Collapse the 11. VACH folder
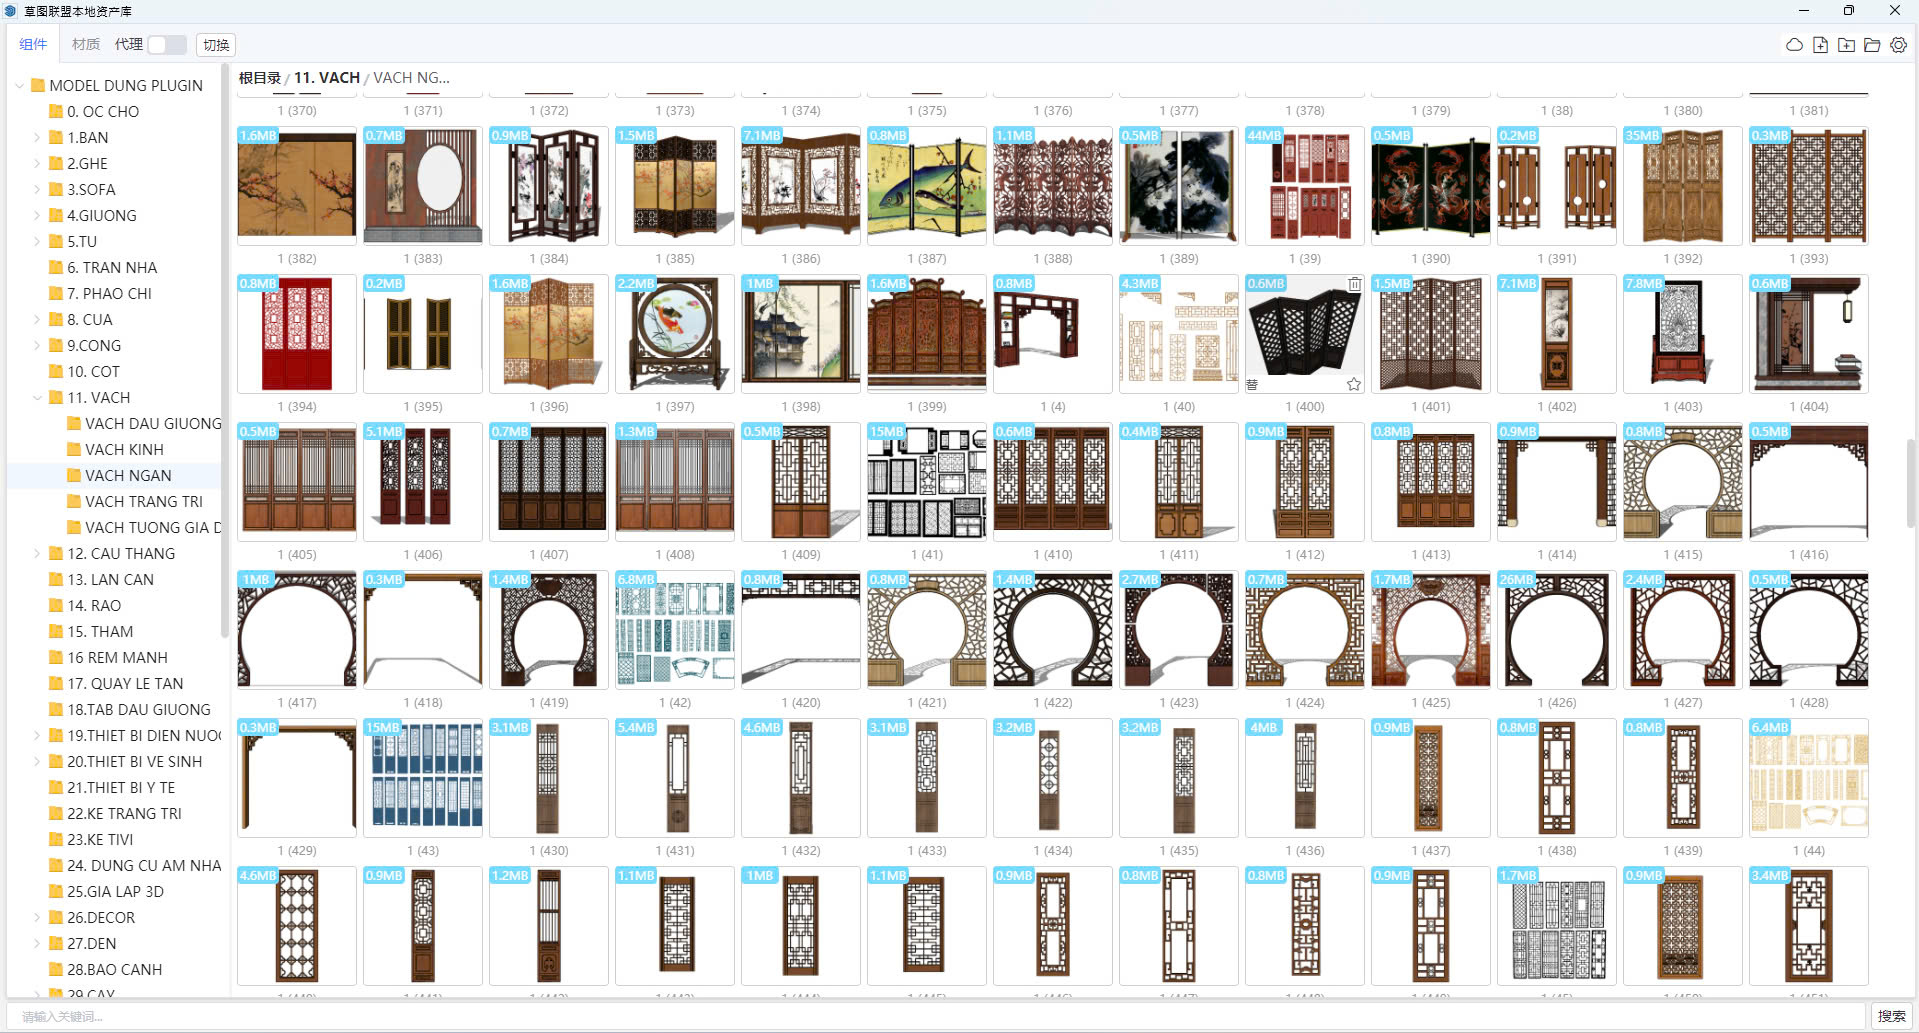 click(37, 398)
